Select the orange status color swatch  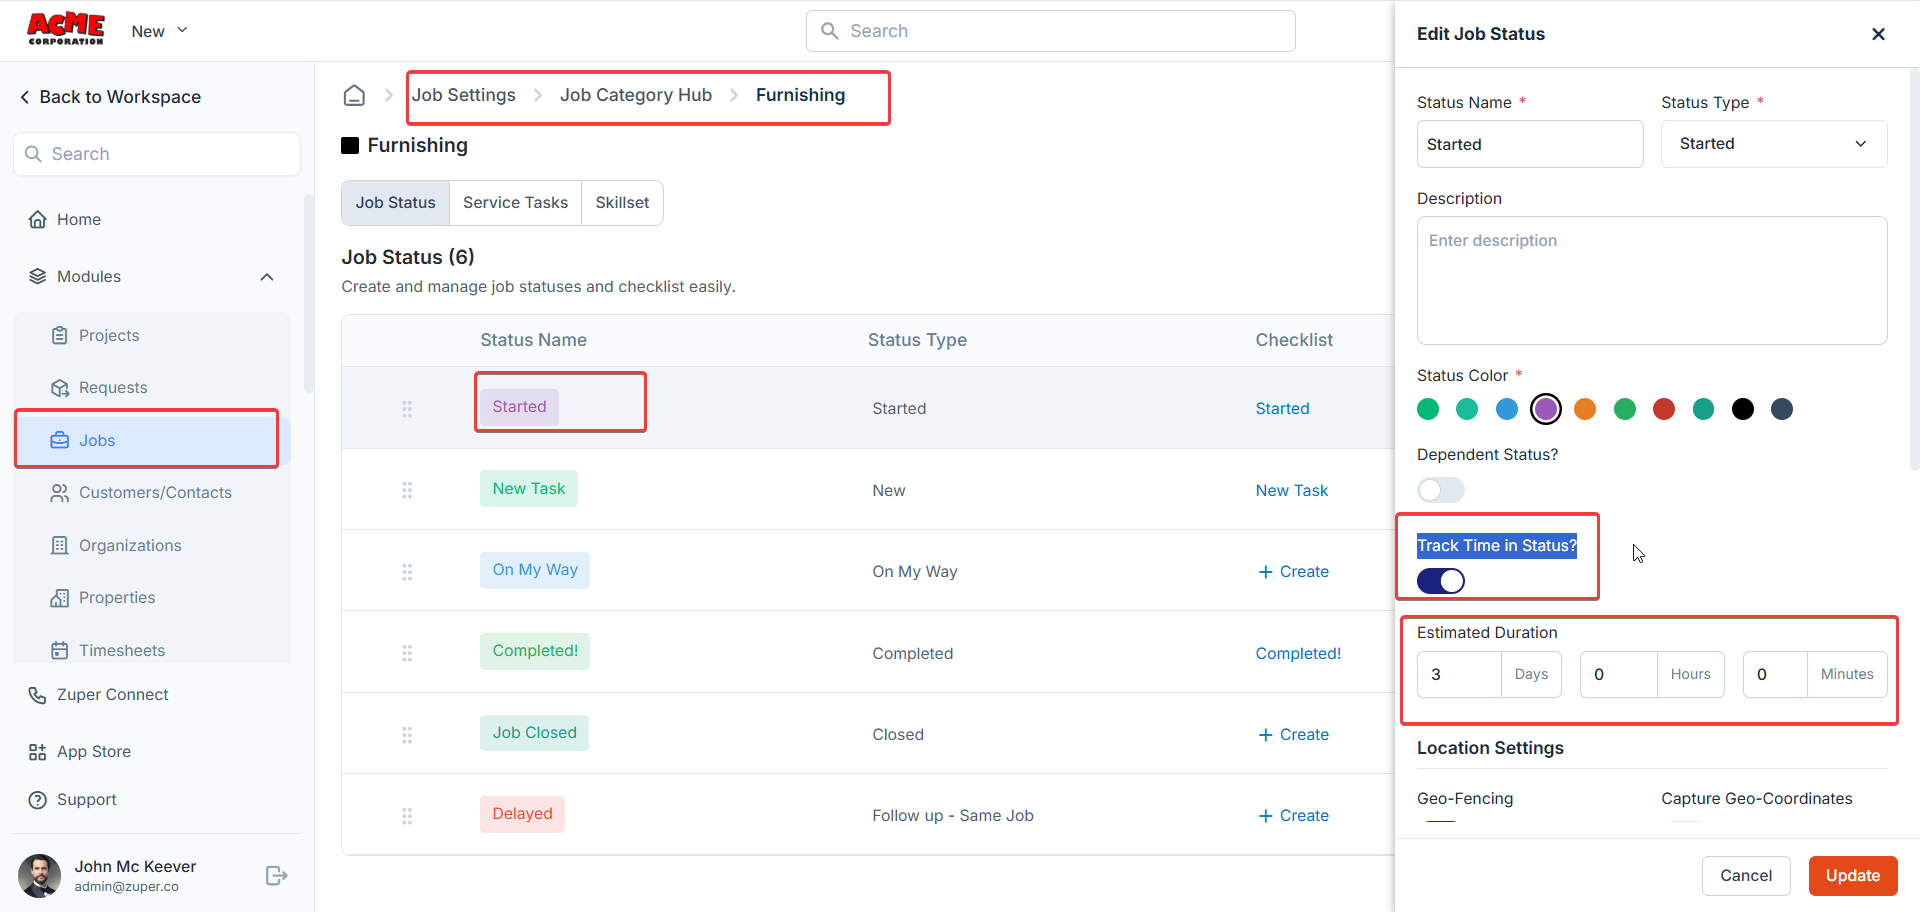coord(1585,409)
